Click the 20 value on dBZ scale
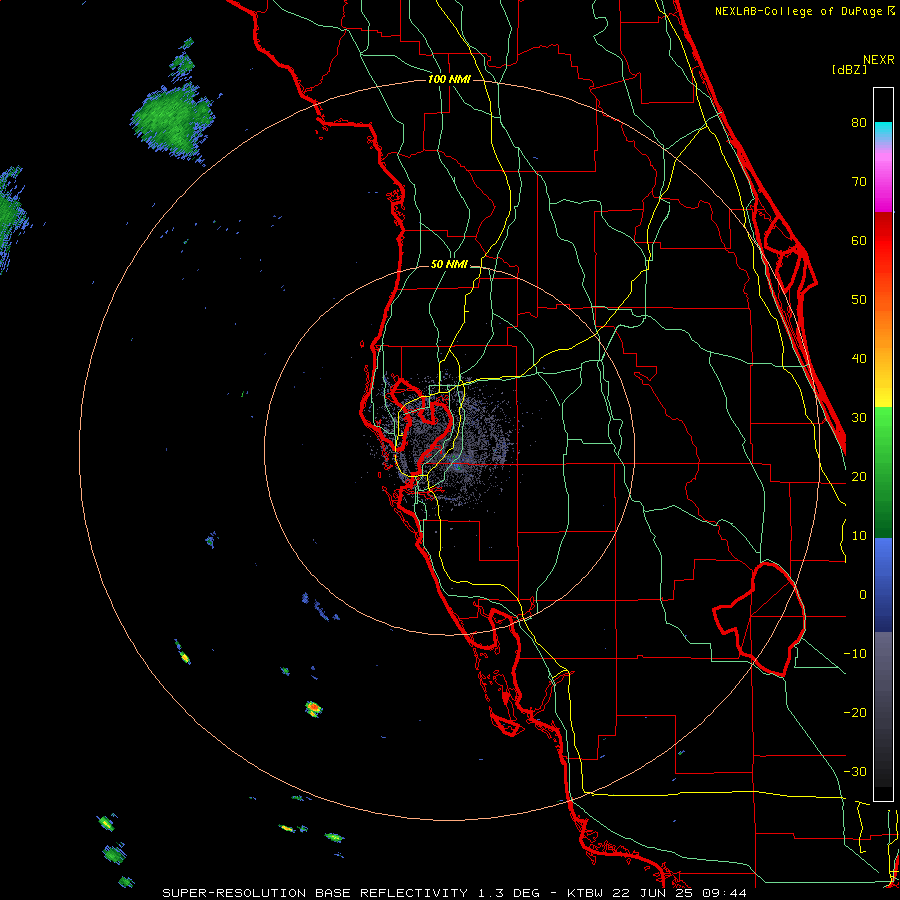The height and width of the screenshot is (900, 900). tap(859, 476)
